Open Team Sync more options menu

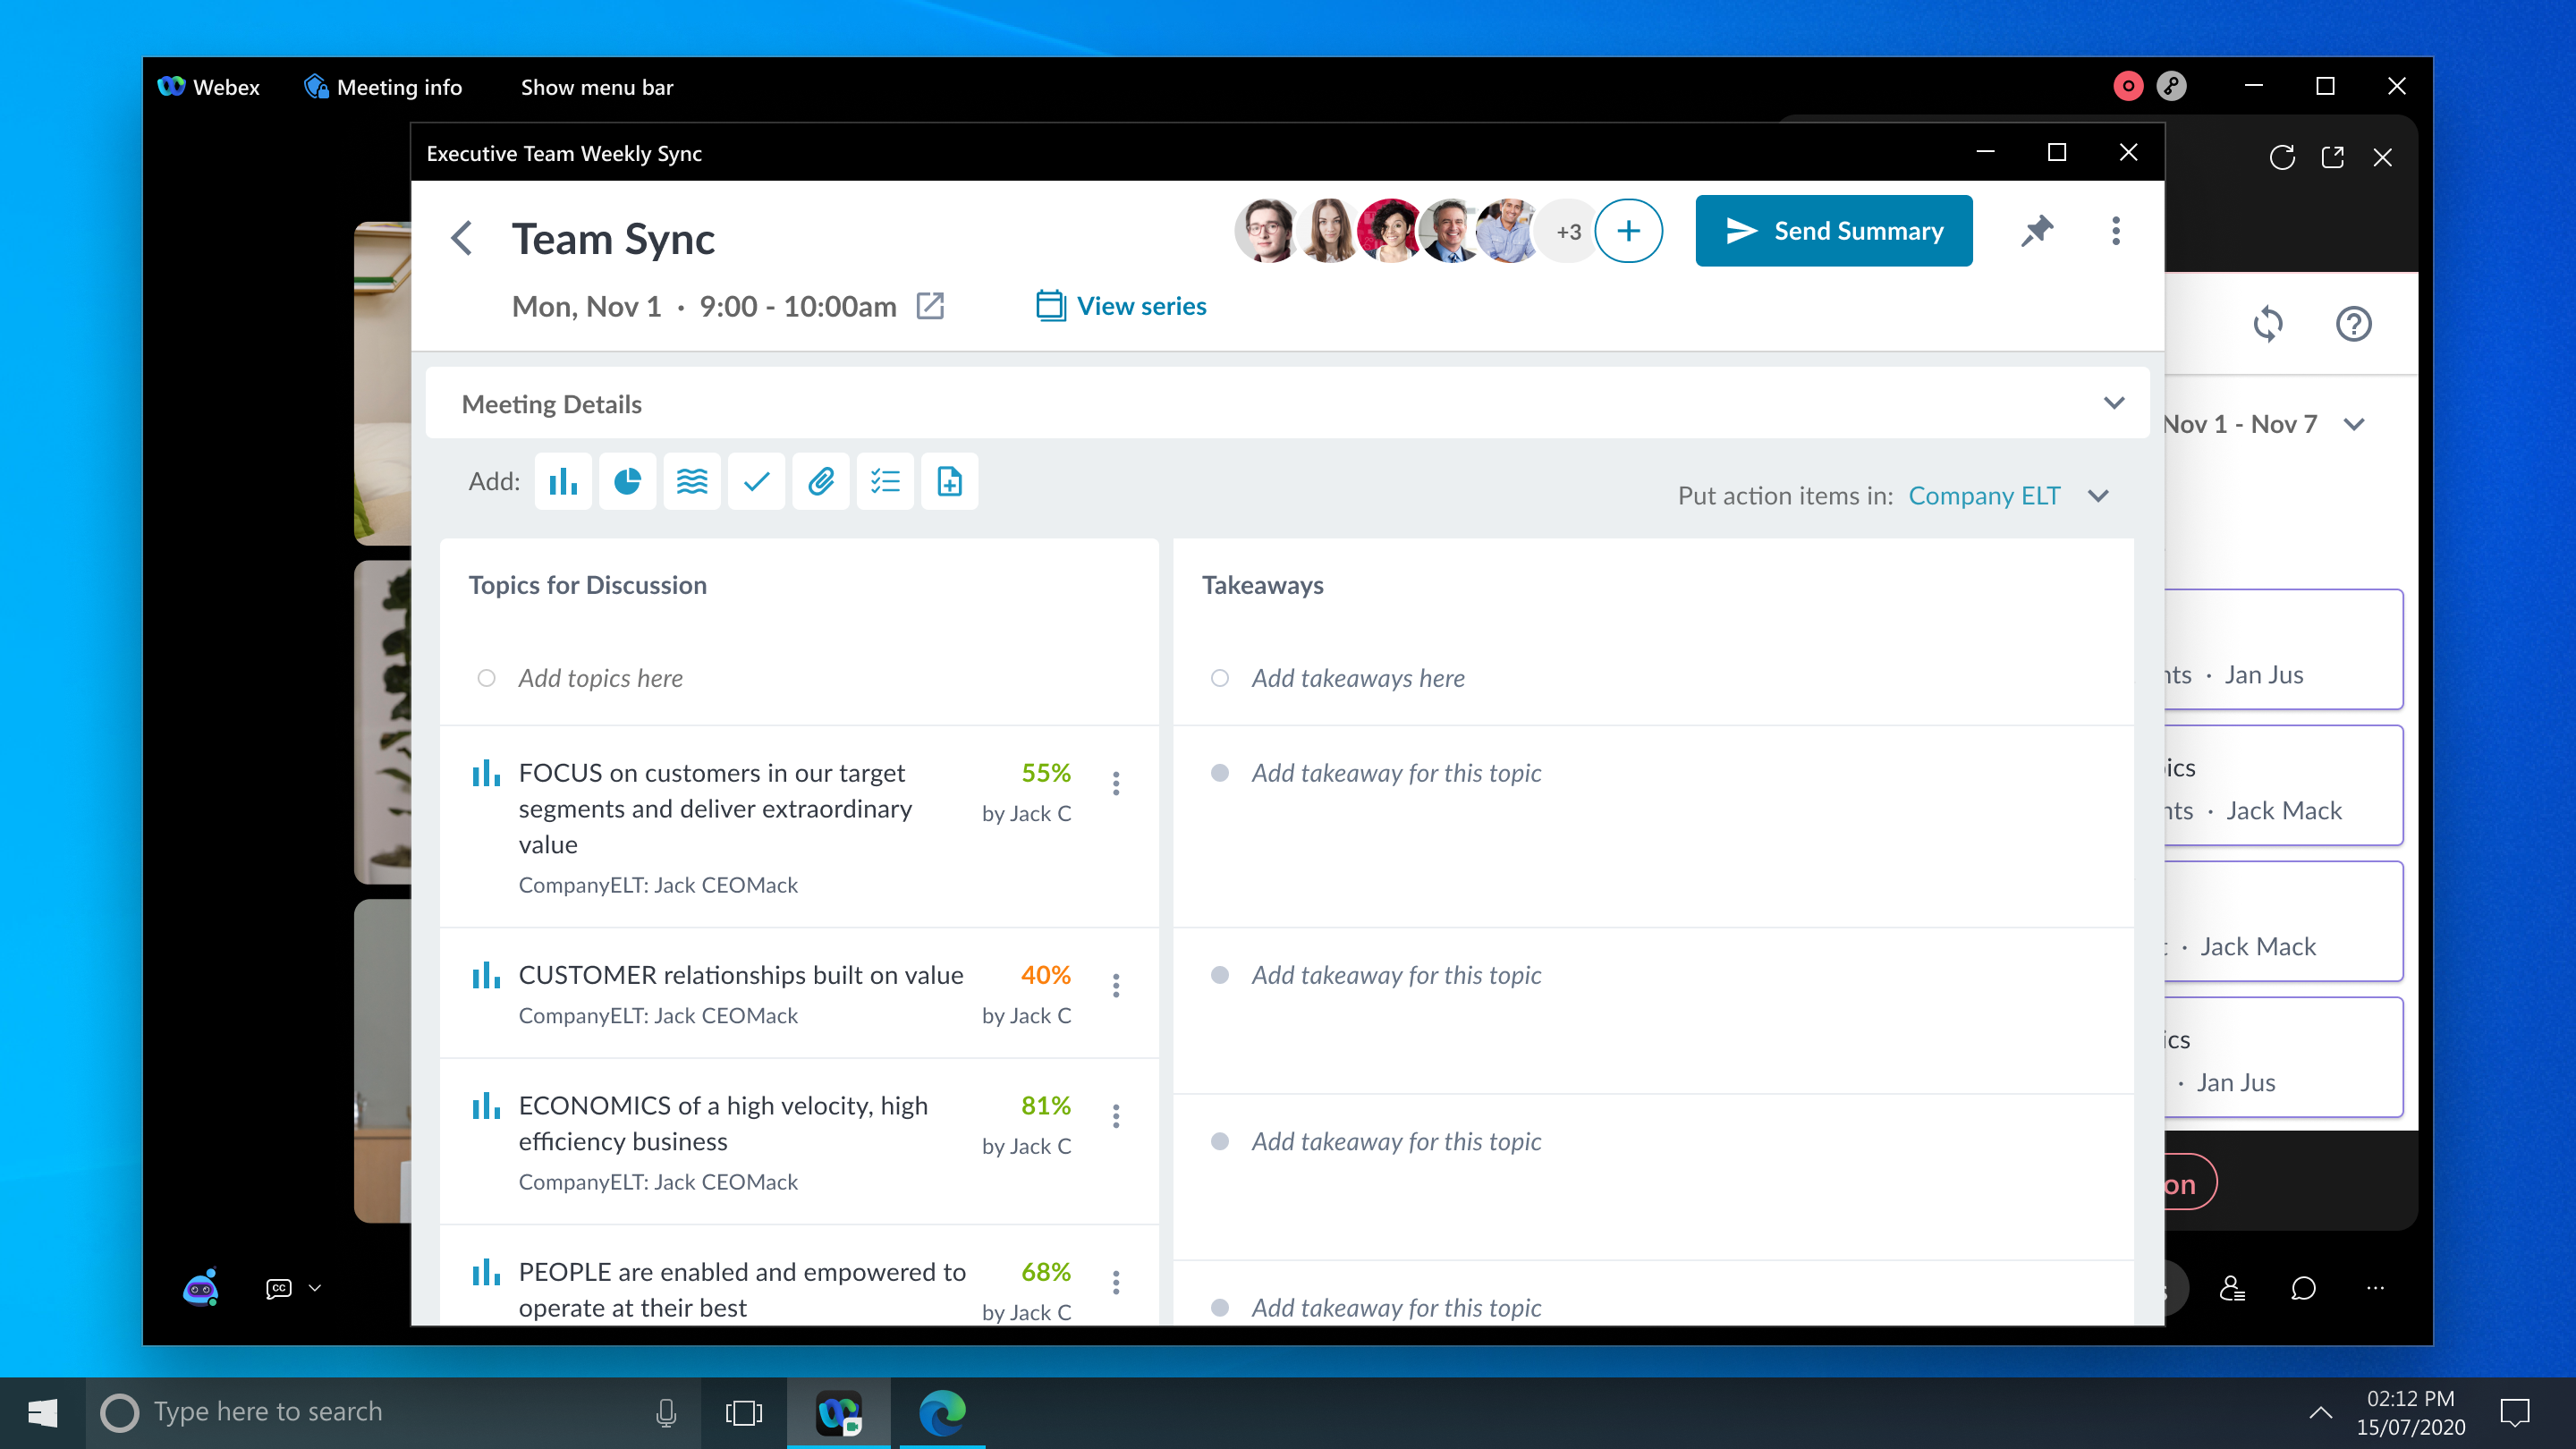[x=2116, y=231]
